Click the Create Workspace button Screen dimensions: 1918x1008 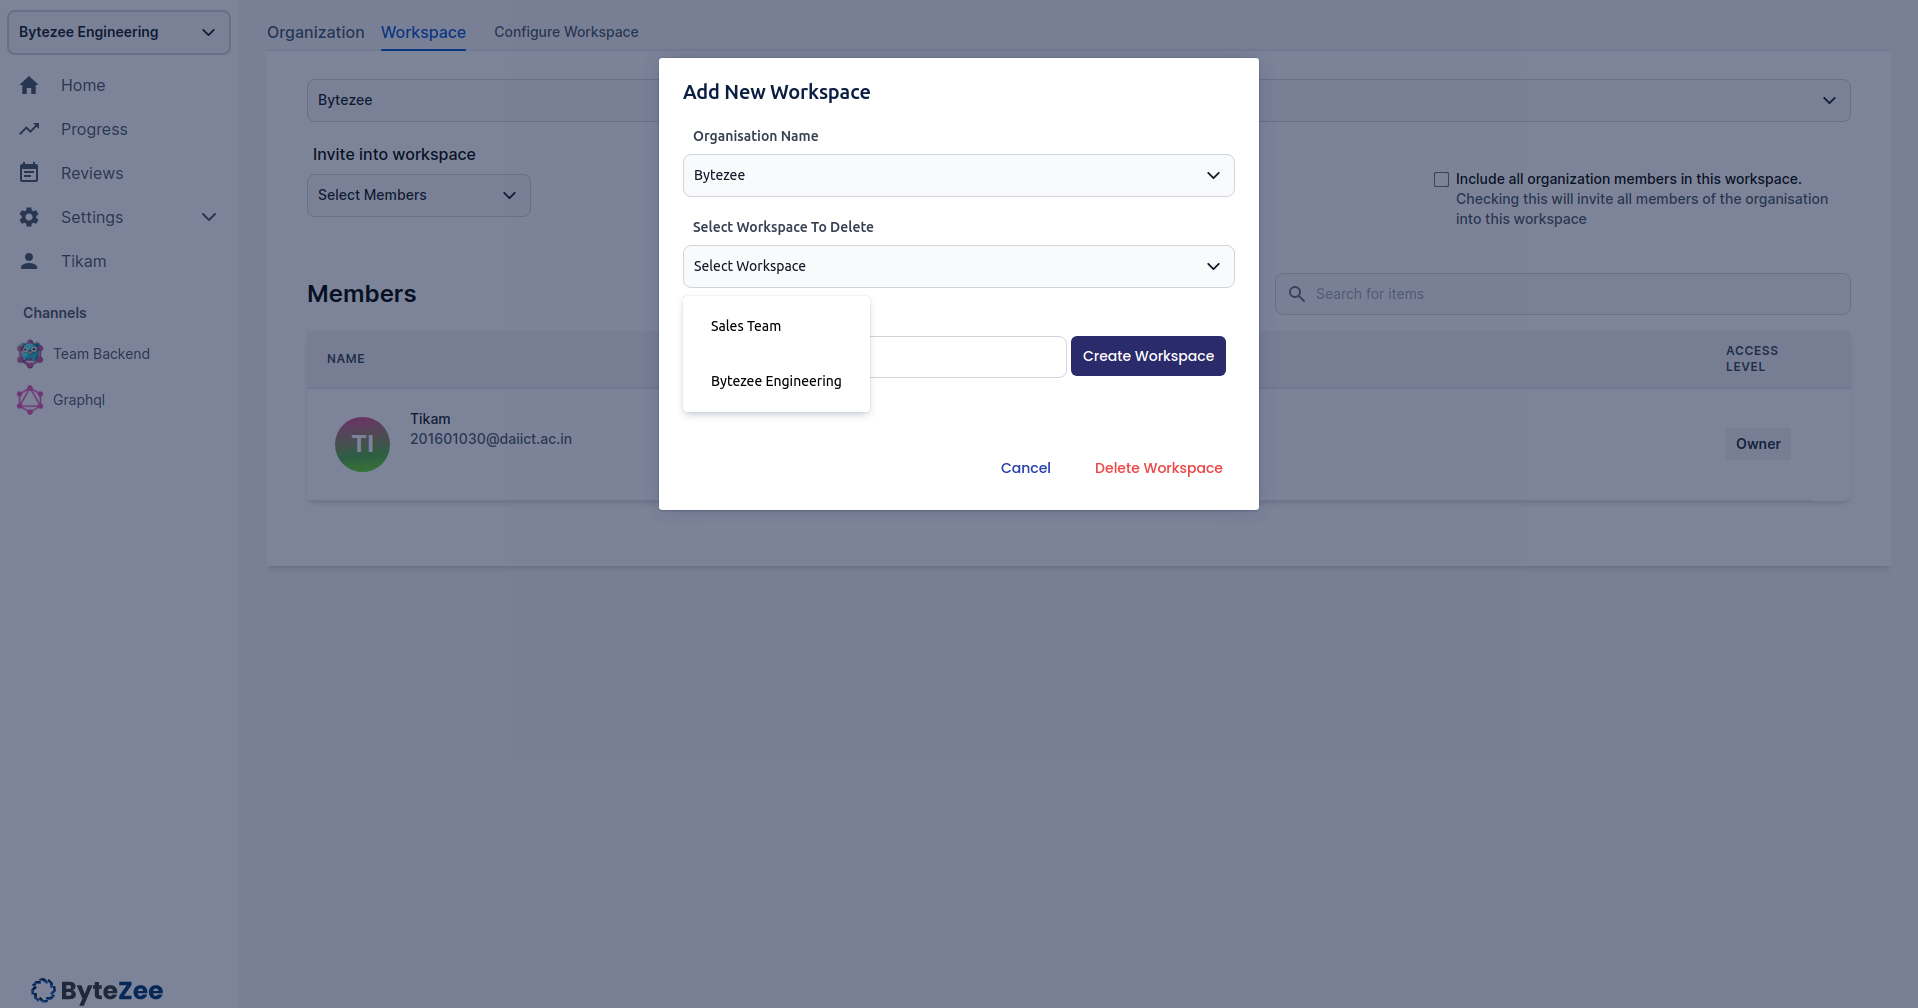[1148, 356]
